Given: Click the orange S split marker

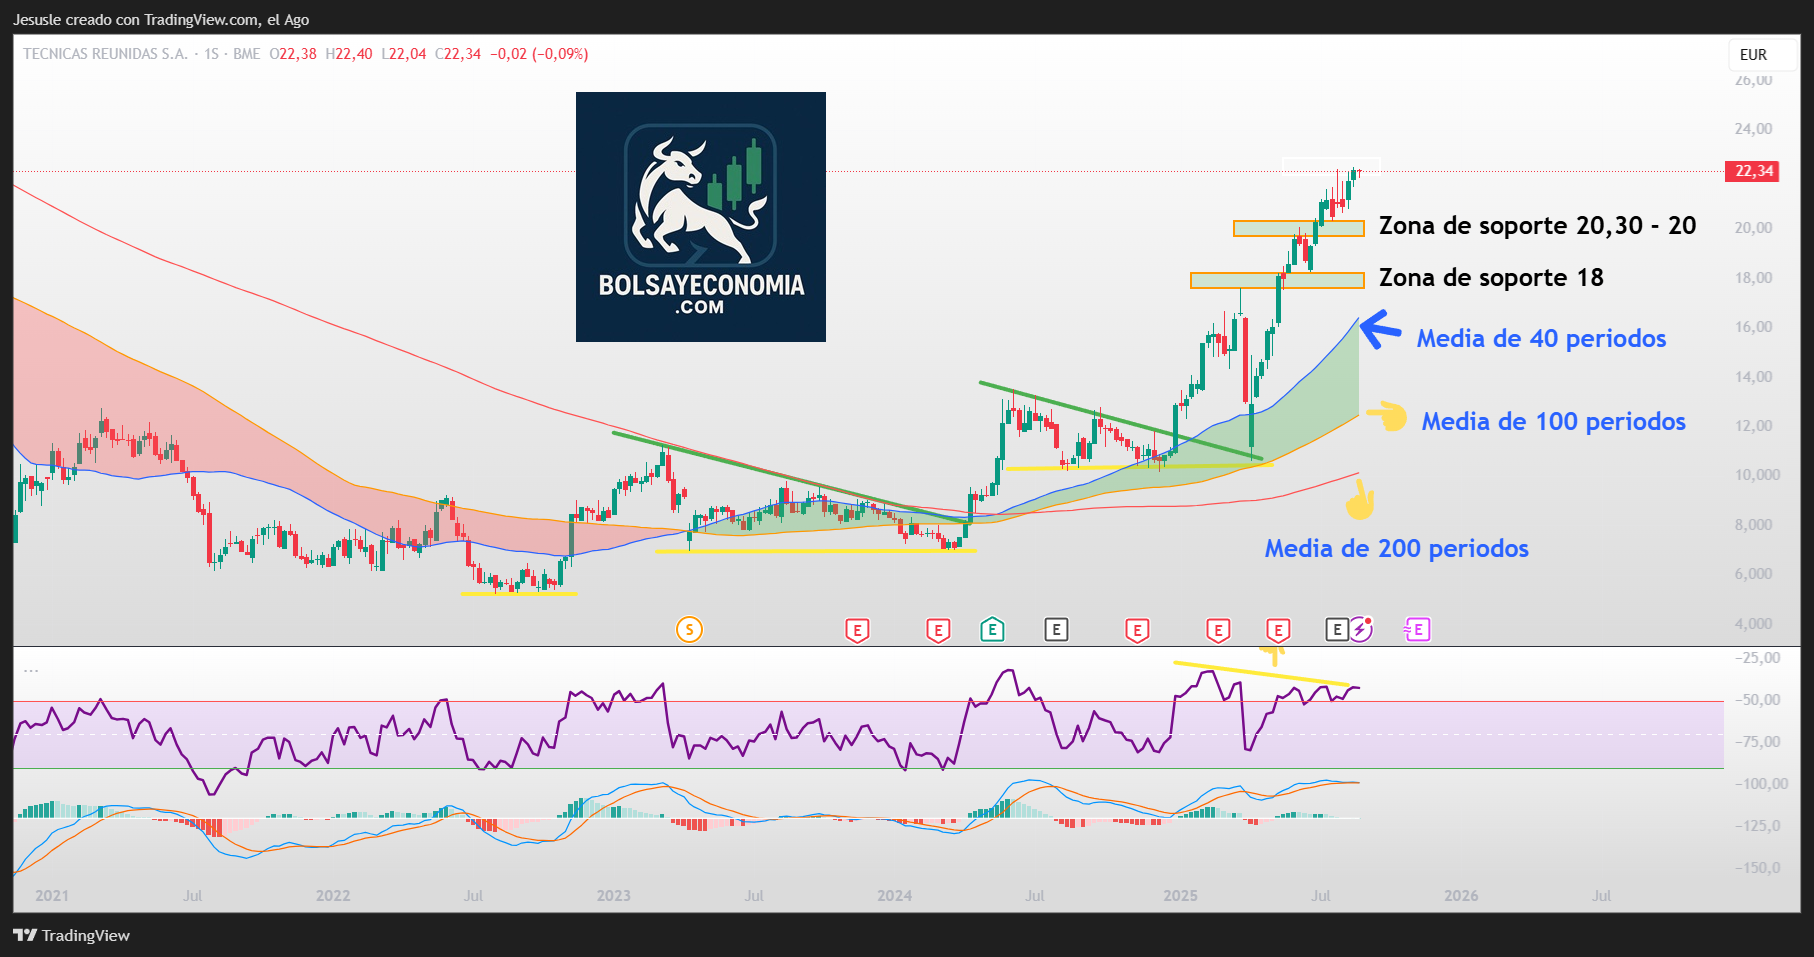Looking at the screenshot, I should [x=689, y=629].
